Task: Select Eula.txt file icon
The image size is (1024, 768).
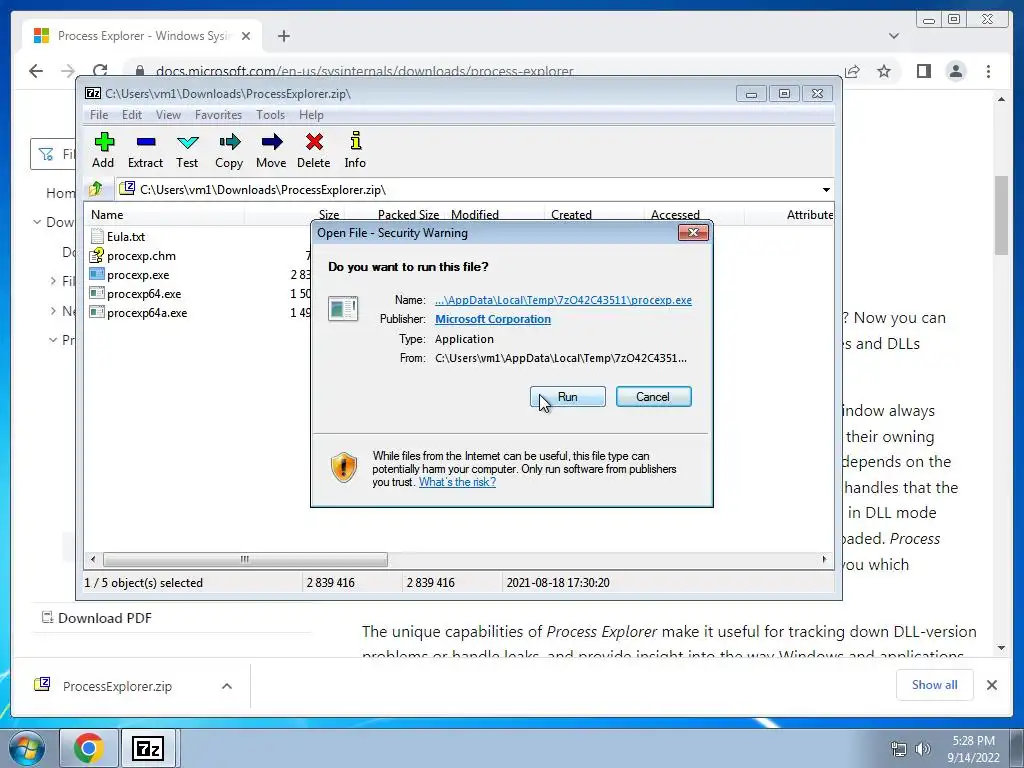Action: pos(98,236)
